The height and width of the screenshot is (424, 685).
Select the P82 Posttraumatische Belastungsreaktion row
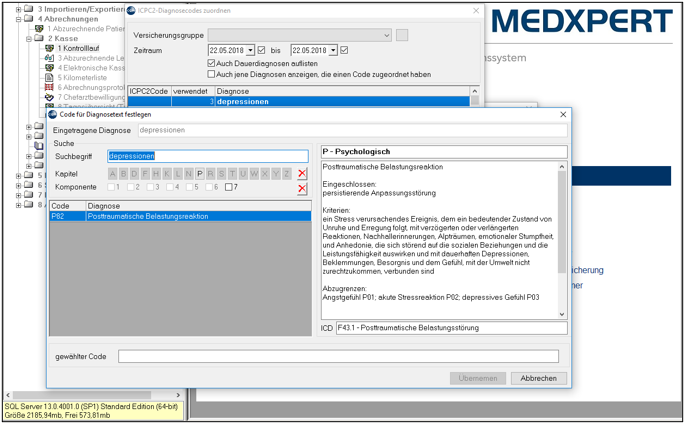point(180,216)
